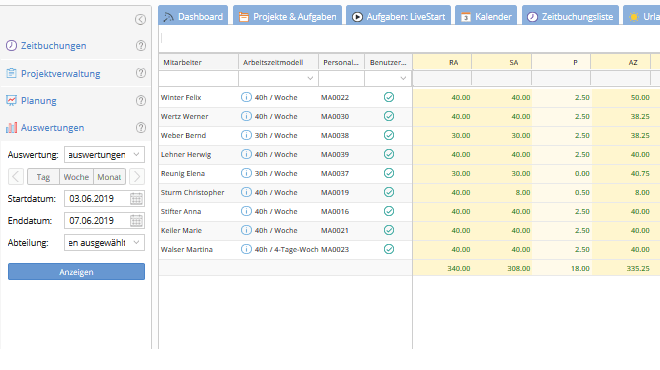
Task: Select Woche period button
Action: (76, 177)
